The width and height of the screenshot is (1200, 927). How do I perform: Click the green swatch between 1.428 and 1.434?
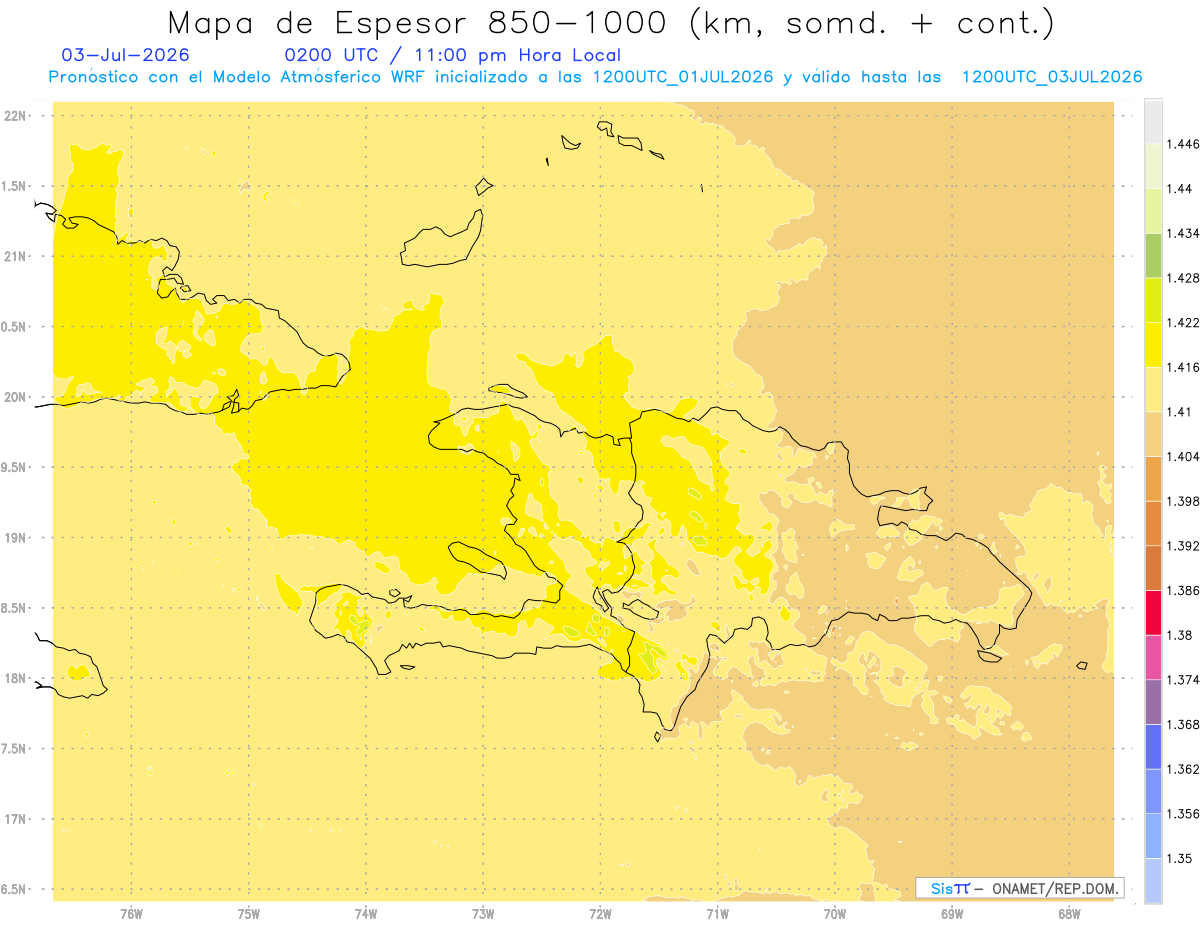1153,255
